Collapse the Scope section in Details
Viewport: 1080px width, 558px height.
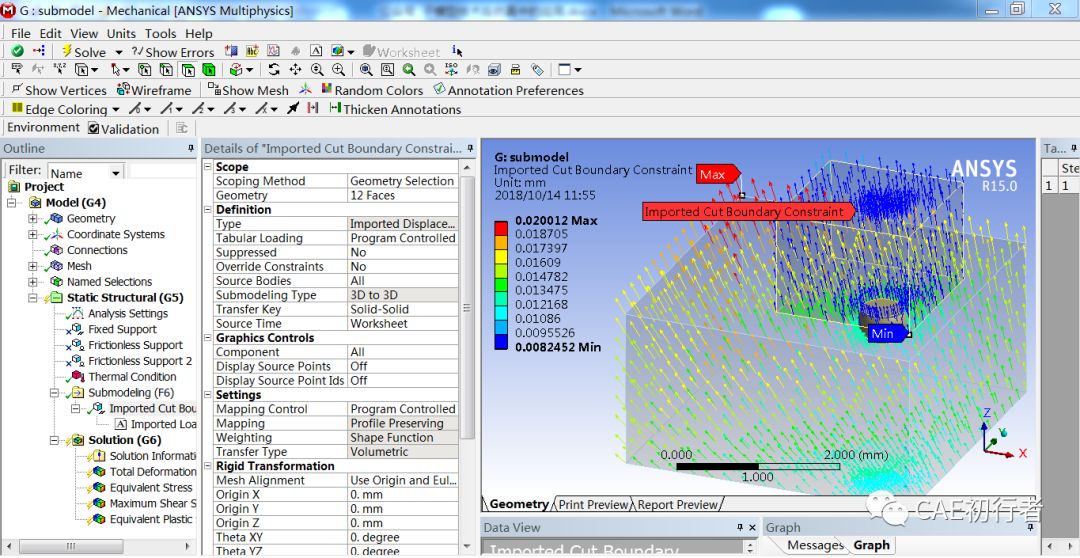click(208, 167)
